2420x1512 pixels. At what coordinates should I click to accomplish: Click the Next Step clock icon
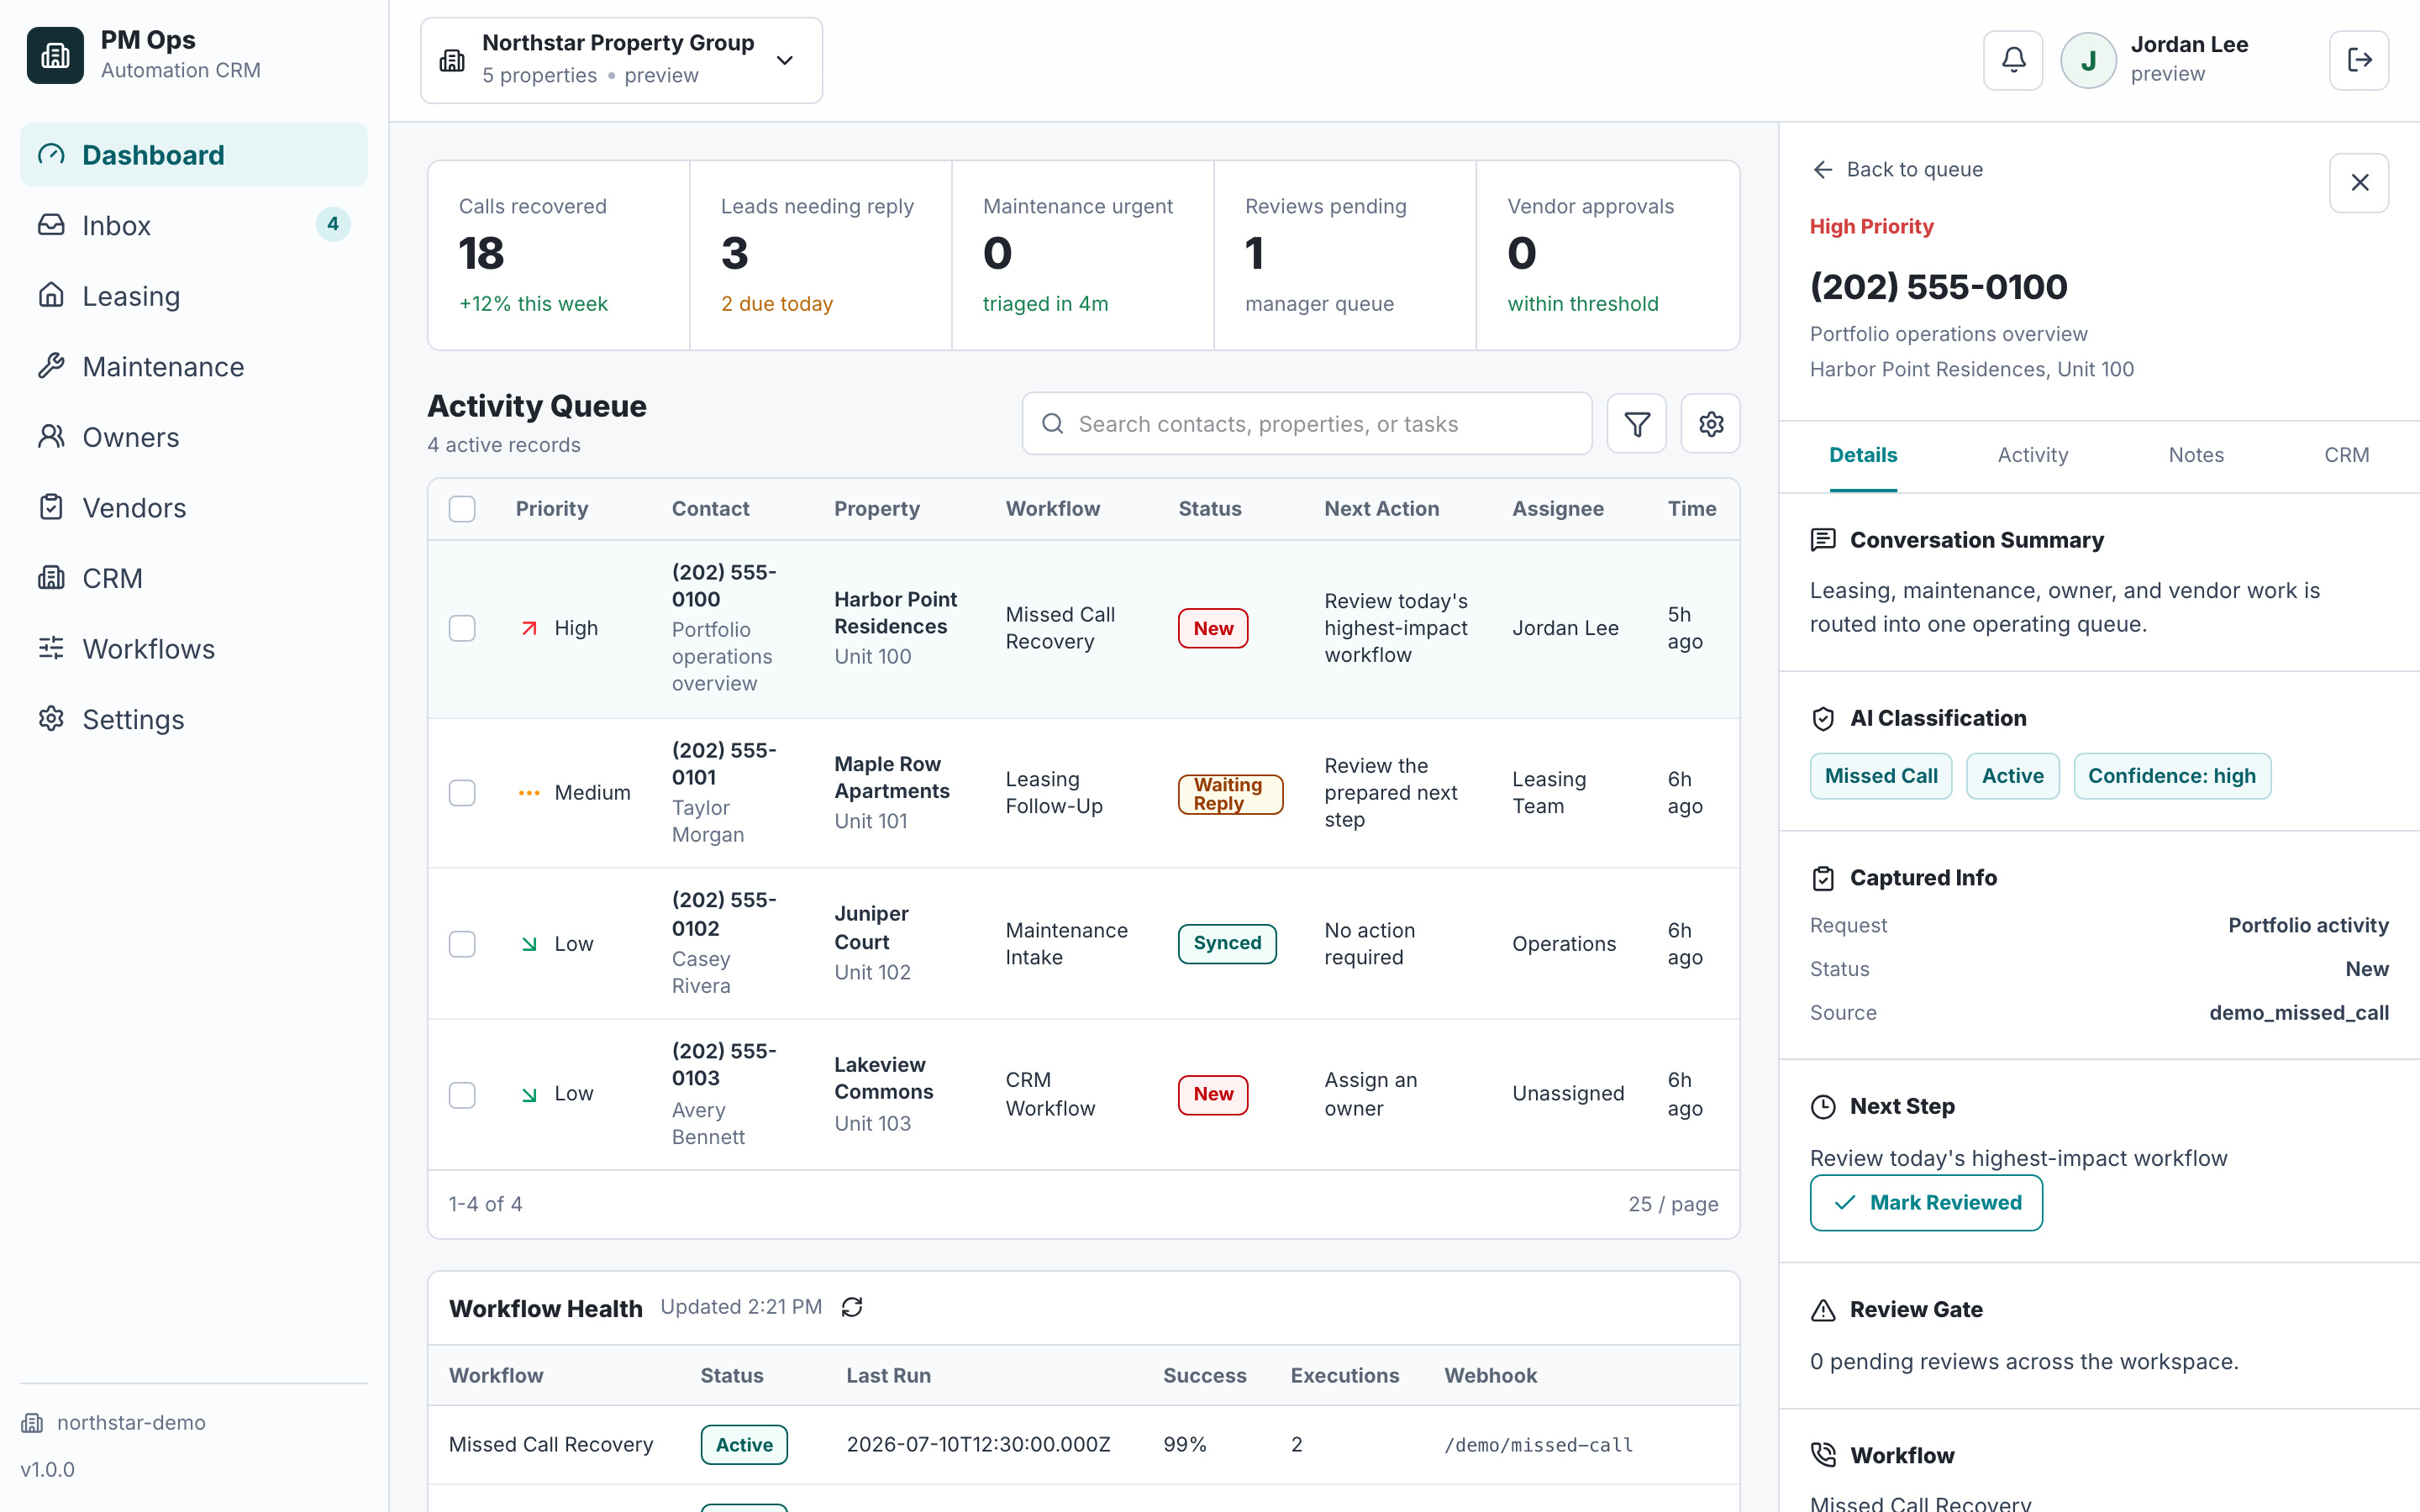tap(1823, 1107)
